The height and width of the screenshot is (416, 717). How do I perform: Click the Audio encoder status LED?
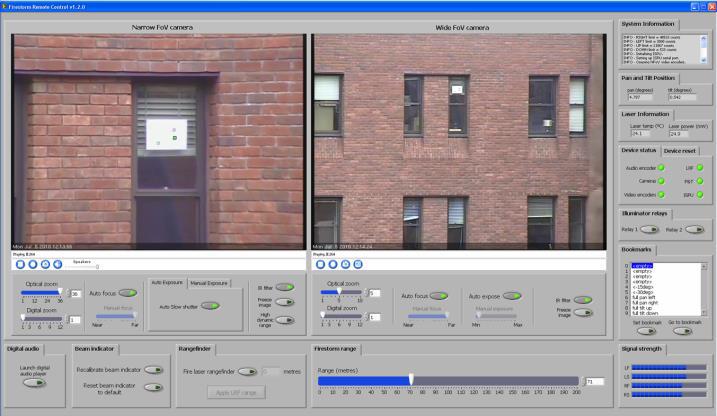(661, 168)
